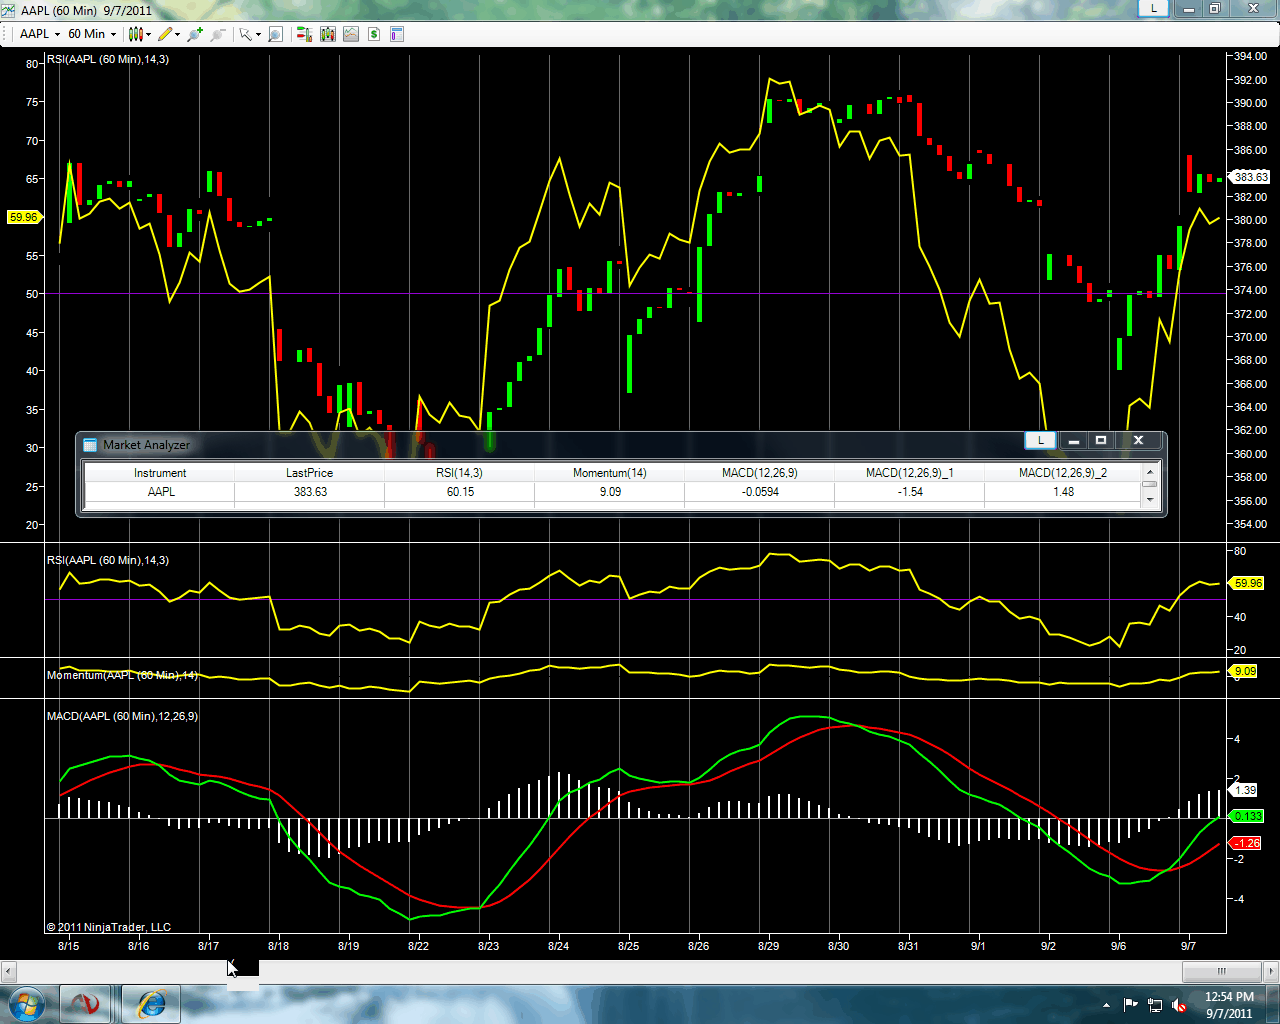Screen dimensions: 1280x1024
Task: Open the cursor pointer mode dropdown
Action: point(249,34)
